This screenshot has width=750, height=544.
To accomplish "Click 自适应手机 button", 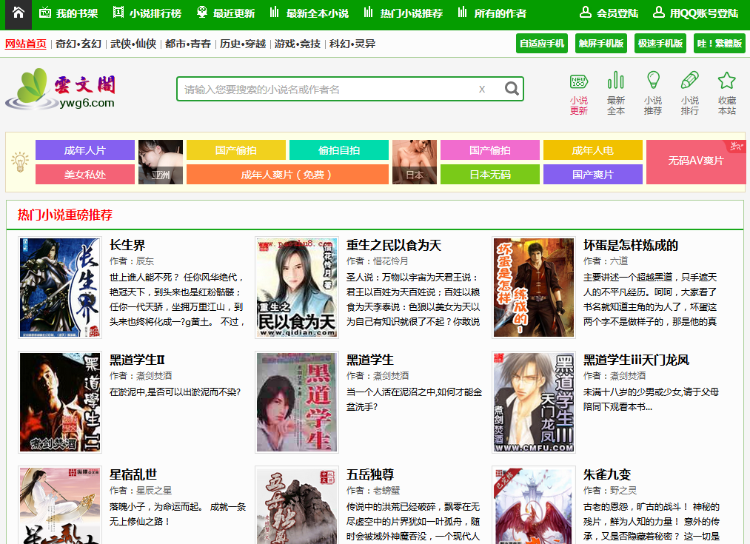I will (542, 44).
